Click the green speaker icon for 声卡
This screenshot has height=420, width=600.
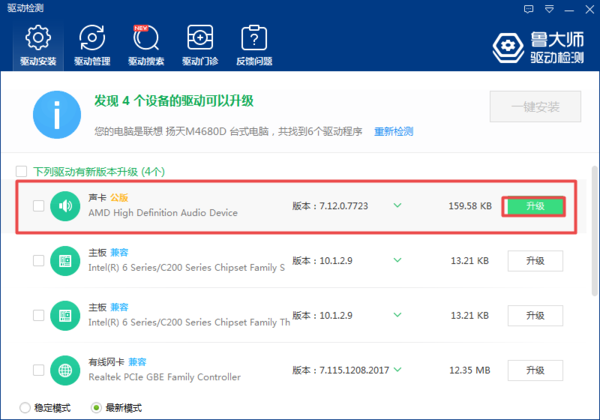(x=65, y=207)
